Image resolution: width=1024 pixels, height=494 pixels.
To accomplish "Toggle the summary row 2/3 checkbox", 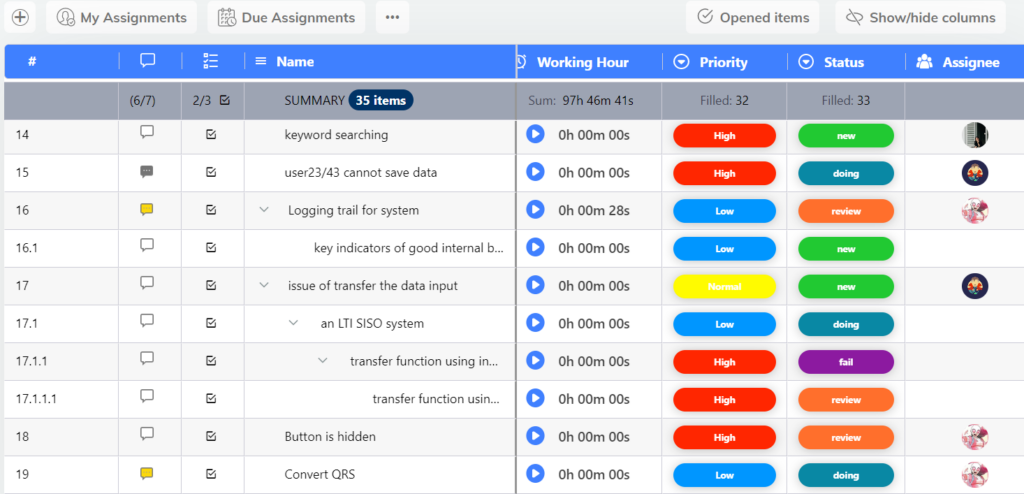I will coord(225,100).
